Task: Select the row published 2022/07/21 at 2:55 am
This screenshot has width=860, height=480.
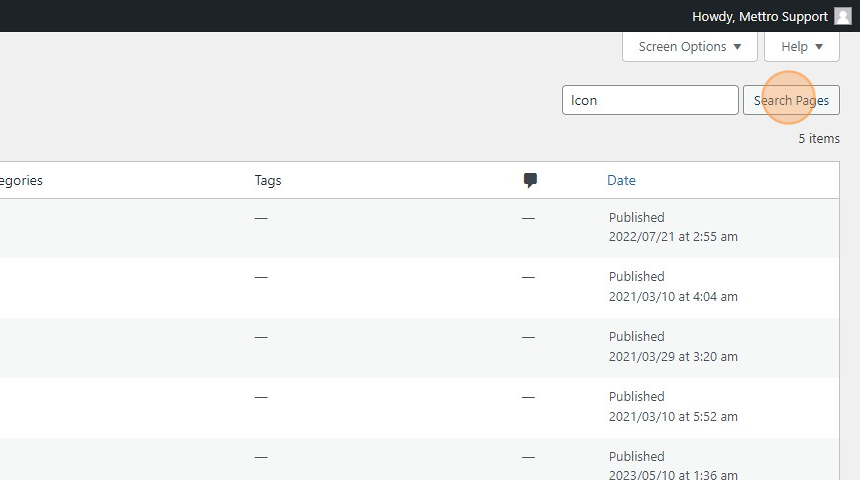Action: pyautogui.click(x=419, y=228)
